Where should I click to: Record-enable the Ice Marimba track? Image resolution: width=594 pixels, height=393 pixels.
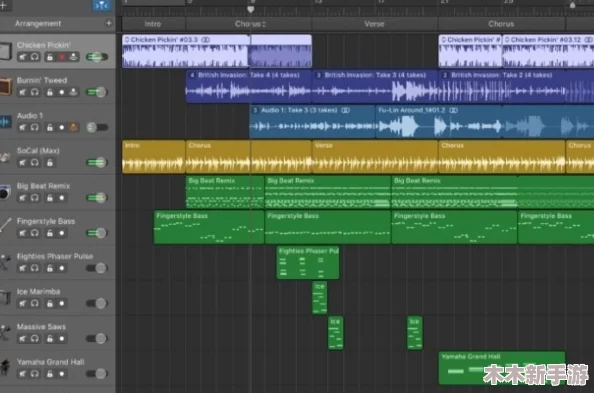[x=62, y=304]
